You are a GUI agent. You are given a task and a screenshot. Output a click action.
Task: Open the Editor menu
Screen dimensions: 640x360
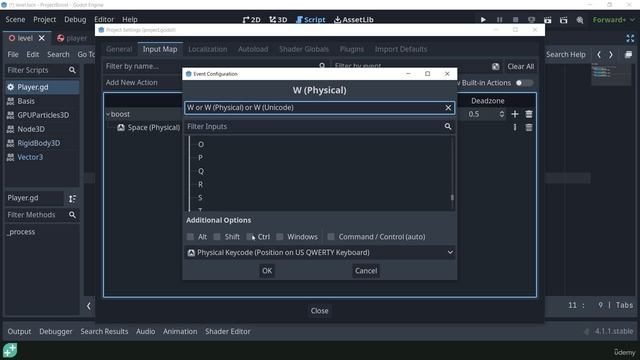104,19
